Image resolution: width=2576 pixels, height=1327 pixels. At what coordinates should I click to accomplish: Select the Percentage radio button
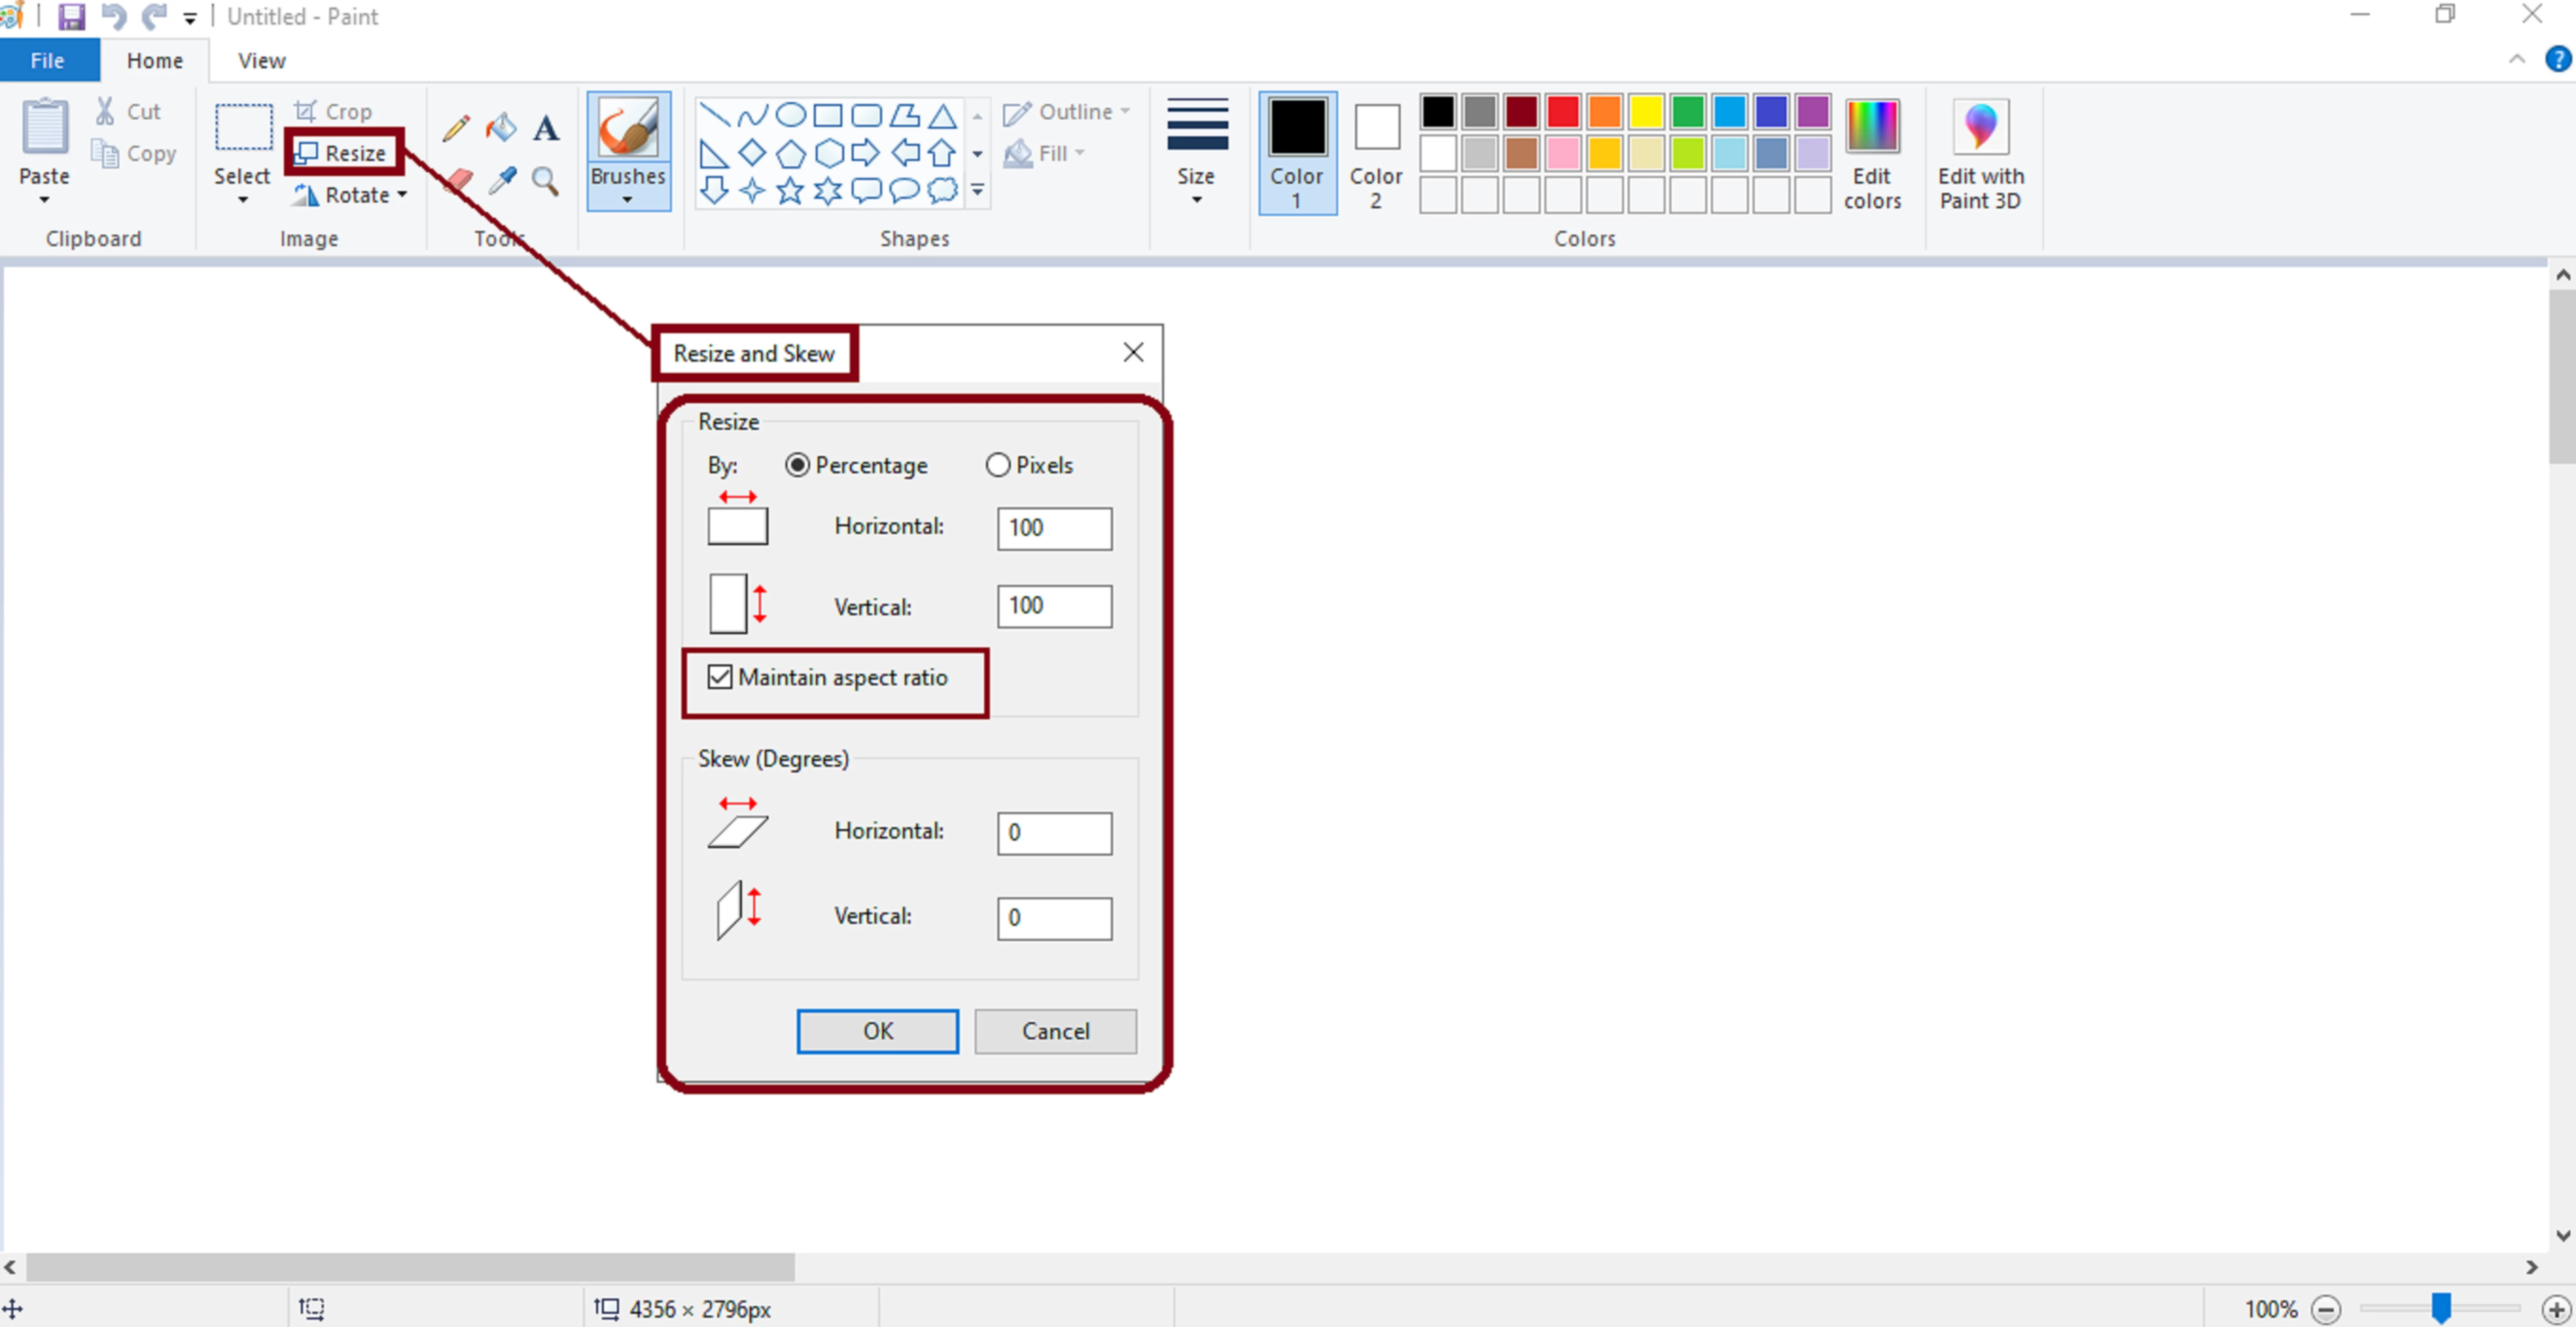797,465
